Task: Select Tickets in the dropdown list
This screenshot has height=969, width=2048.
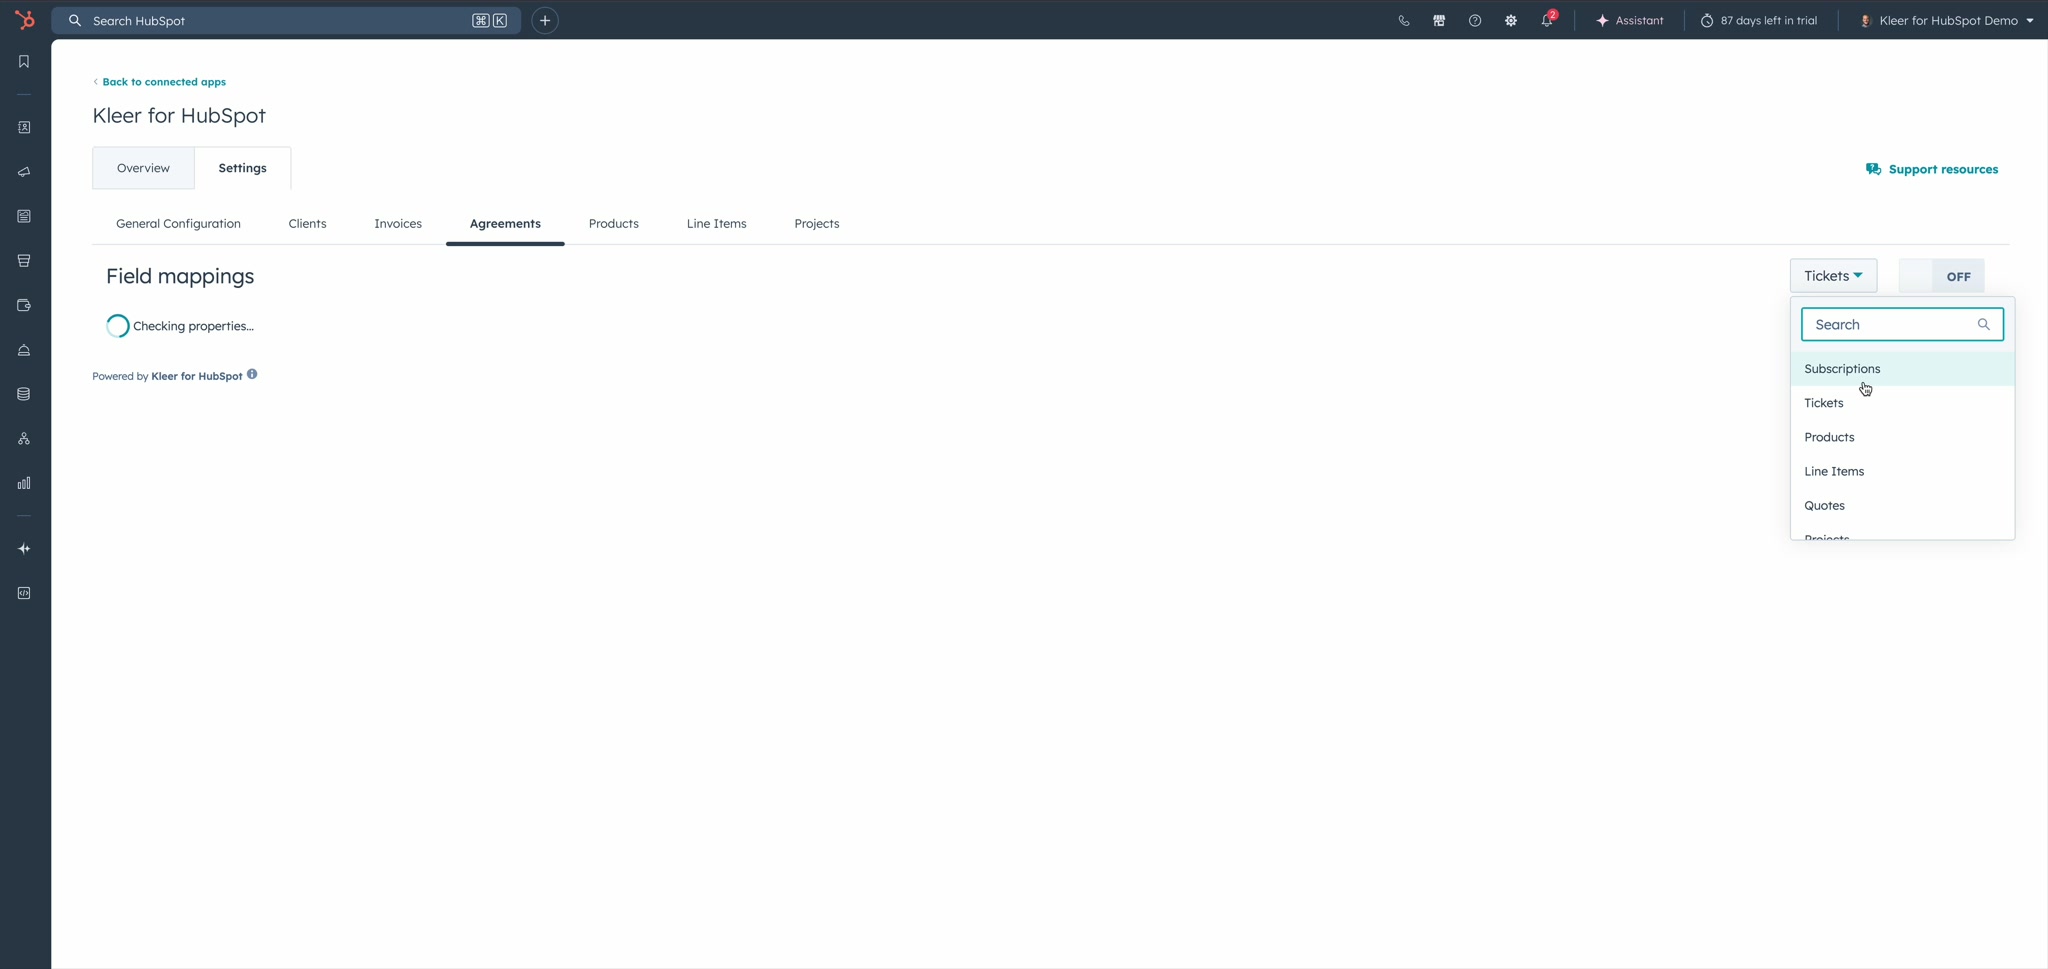Action: click(x=1902, y=403)
